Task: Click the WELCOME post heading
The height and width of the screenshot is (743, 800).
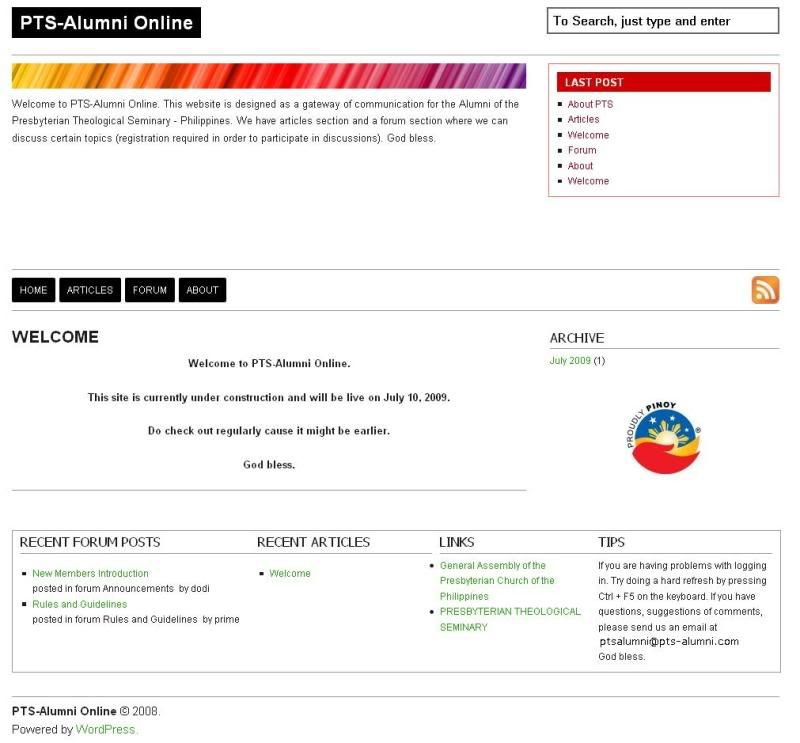Action: [55, 337]
